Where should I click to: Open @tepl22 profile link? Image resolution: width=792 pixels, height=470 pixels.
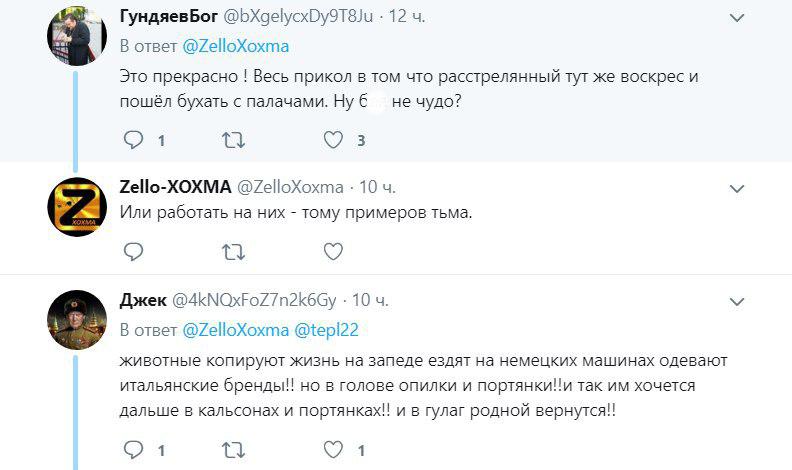pos(325,329)
